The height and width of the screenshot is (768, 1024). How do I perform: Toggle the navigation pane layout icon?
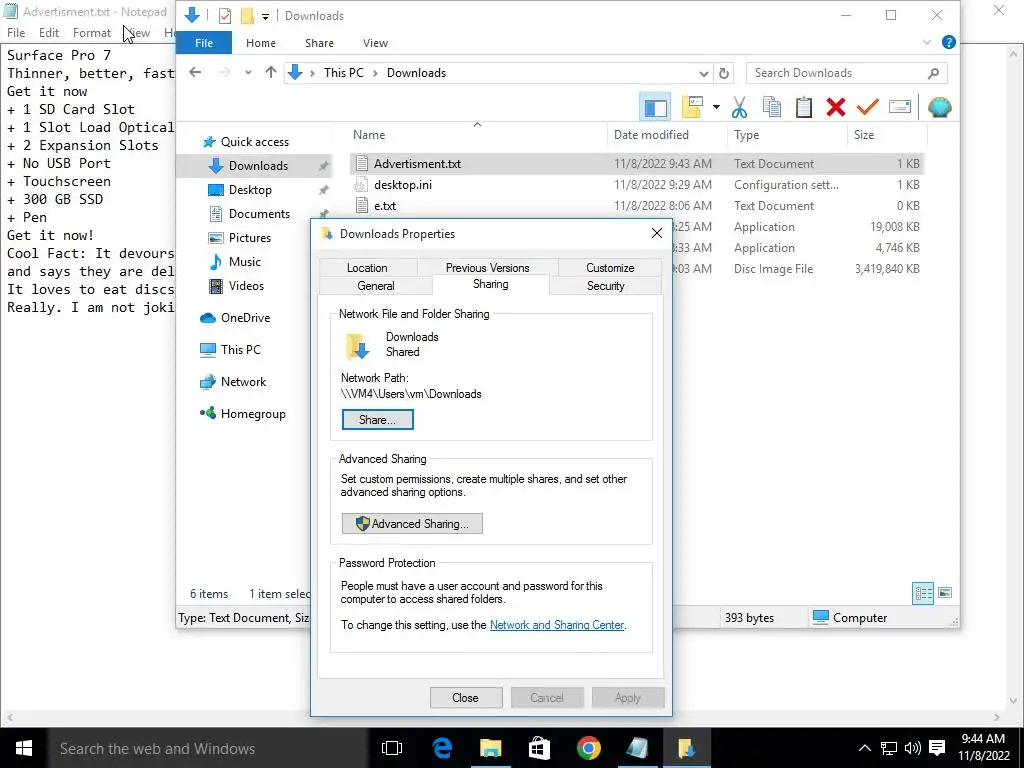point(655,107)
